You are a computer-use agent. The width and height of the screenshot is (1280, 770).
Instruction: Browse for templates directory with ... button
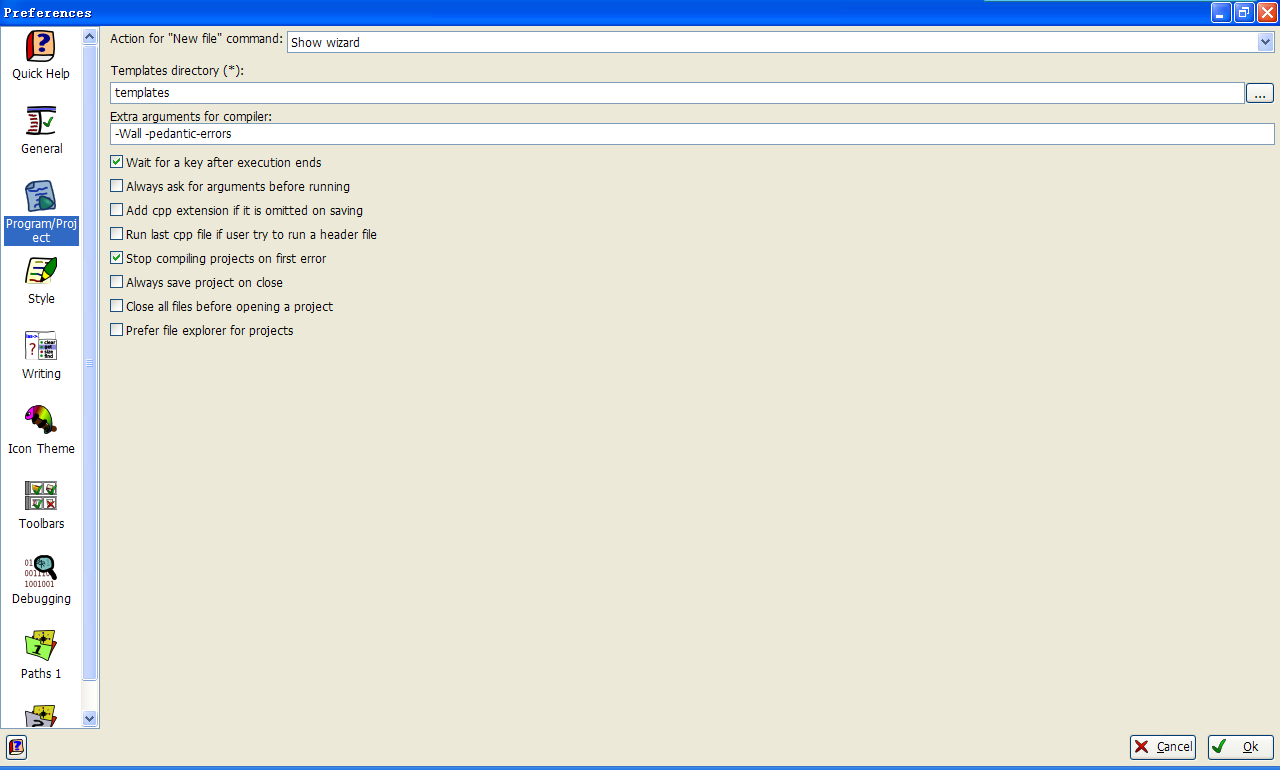coord(1259,93)
